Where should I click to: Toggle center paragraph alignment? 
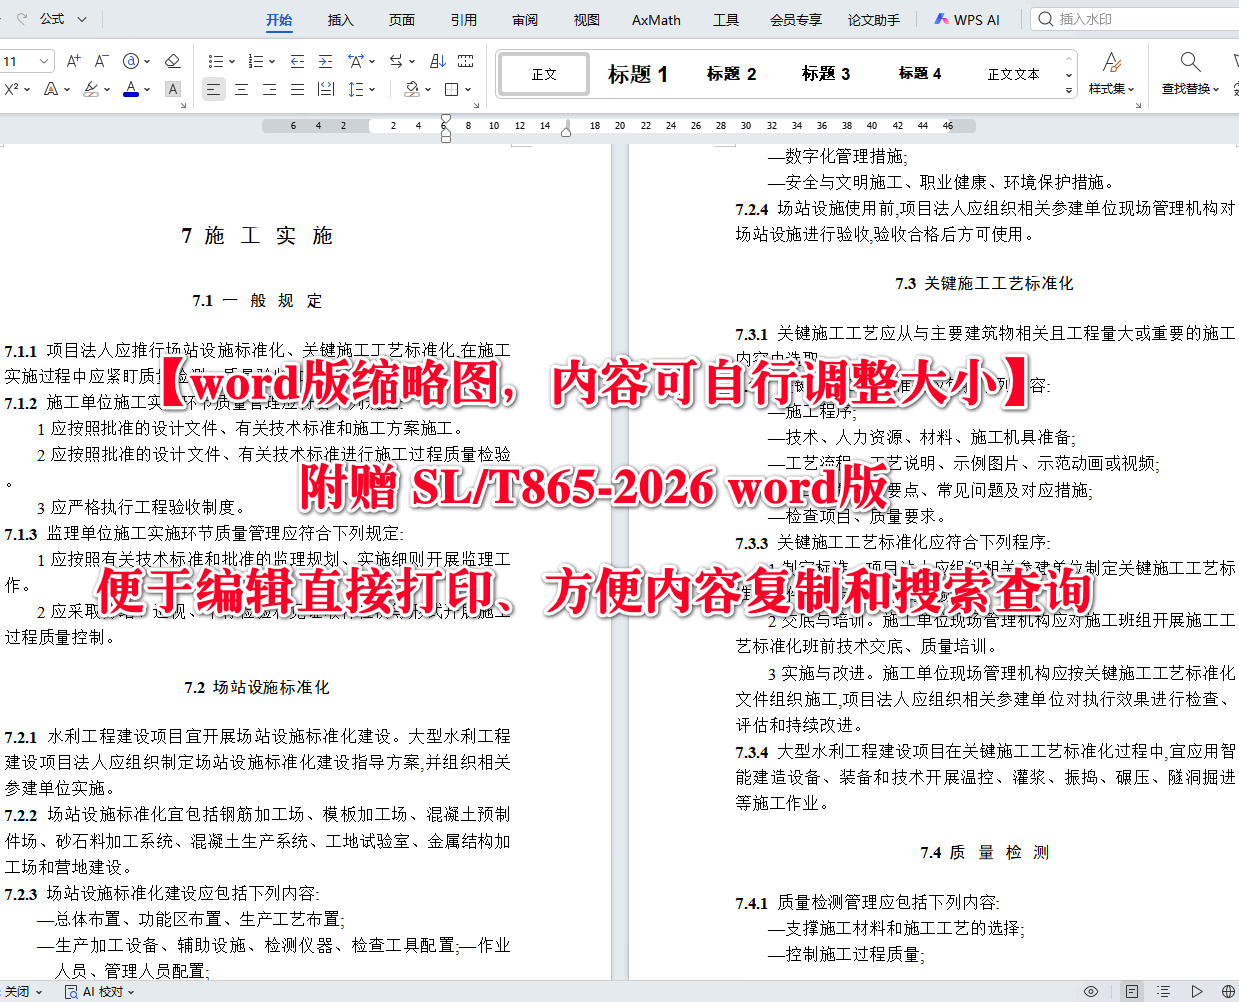243,89
